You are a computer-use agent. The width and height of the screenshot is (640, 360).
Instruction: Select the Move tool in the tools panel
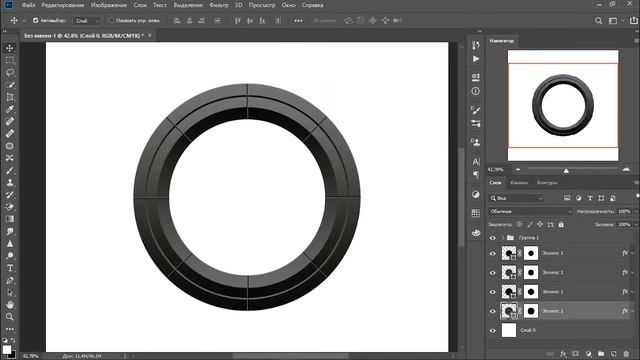(x=10, y=48)
